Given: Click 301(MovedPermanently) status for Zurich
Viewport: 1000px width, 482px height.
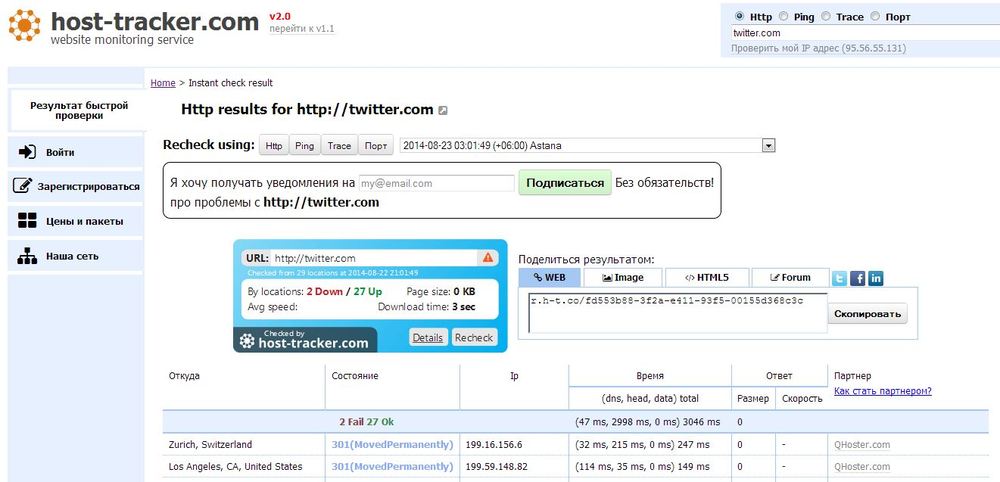Looking at the screenshot, I should pos(392,444).
